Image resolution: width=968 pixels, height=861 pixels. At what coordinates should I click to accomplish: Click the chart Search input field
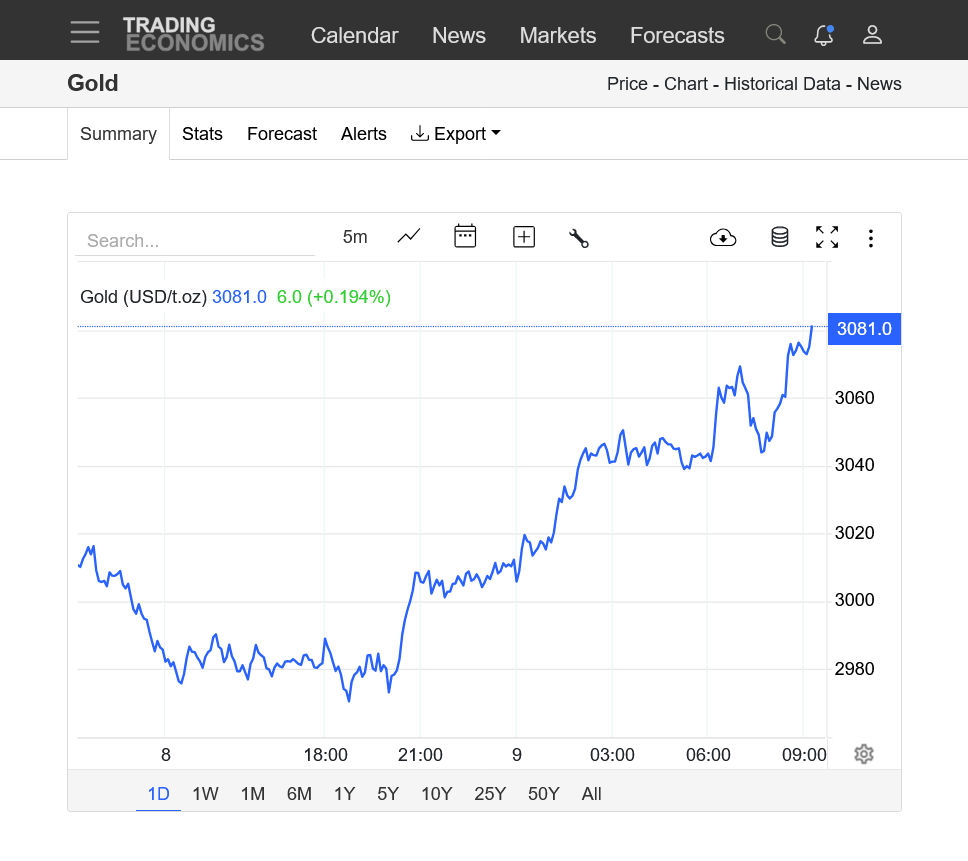[195, 241]
